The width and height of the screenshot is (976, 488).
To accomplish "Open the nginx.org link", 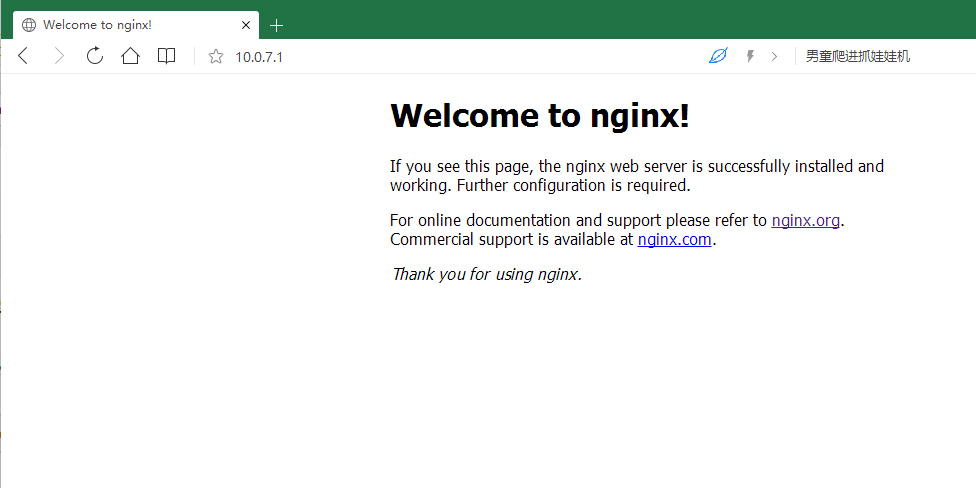I will tap(805, 220).
